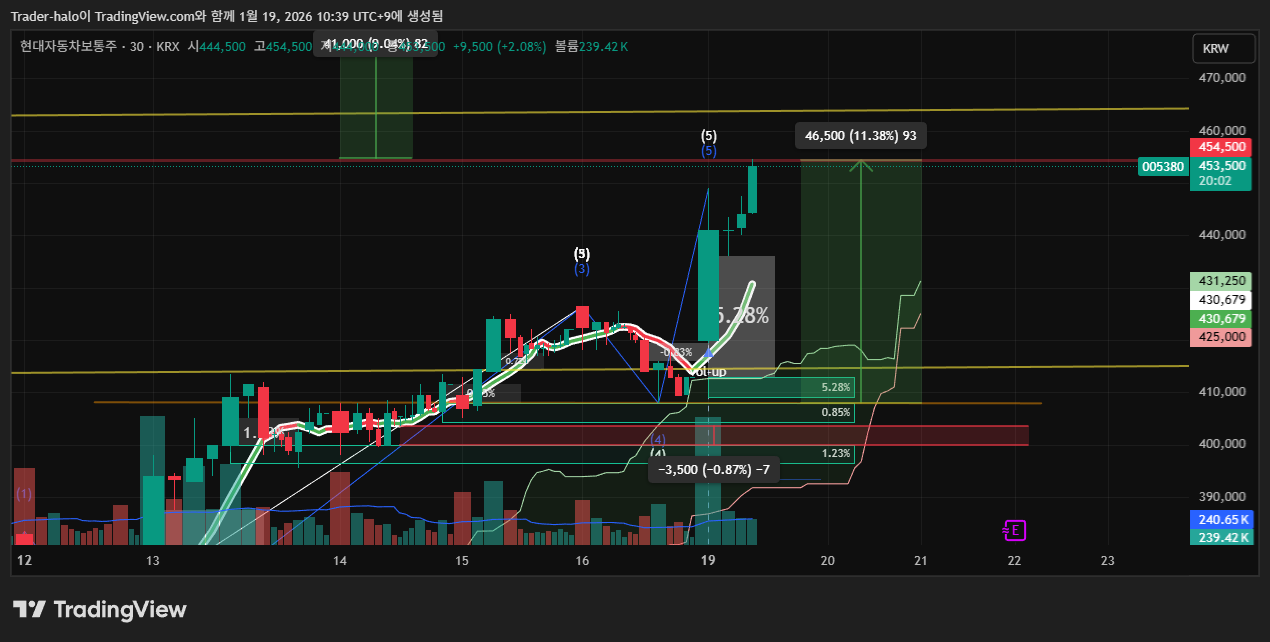The width and height of the screenshot is (1270, 642).
Task: Click the 440,000 price axis tick
Action: (1221, 235)
